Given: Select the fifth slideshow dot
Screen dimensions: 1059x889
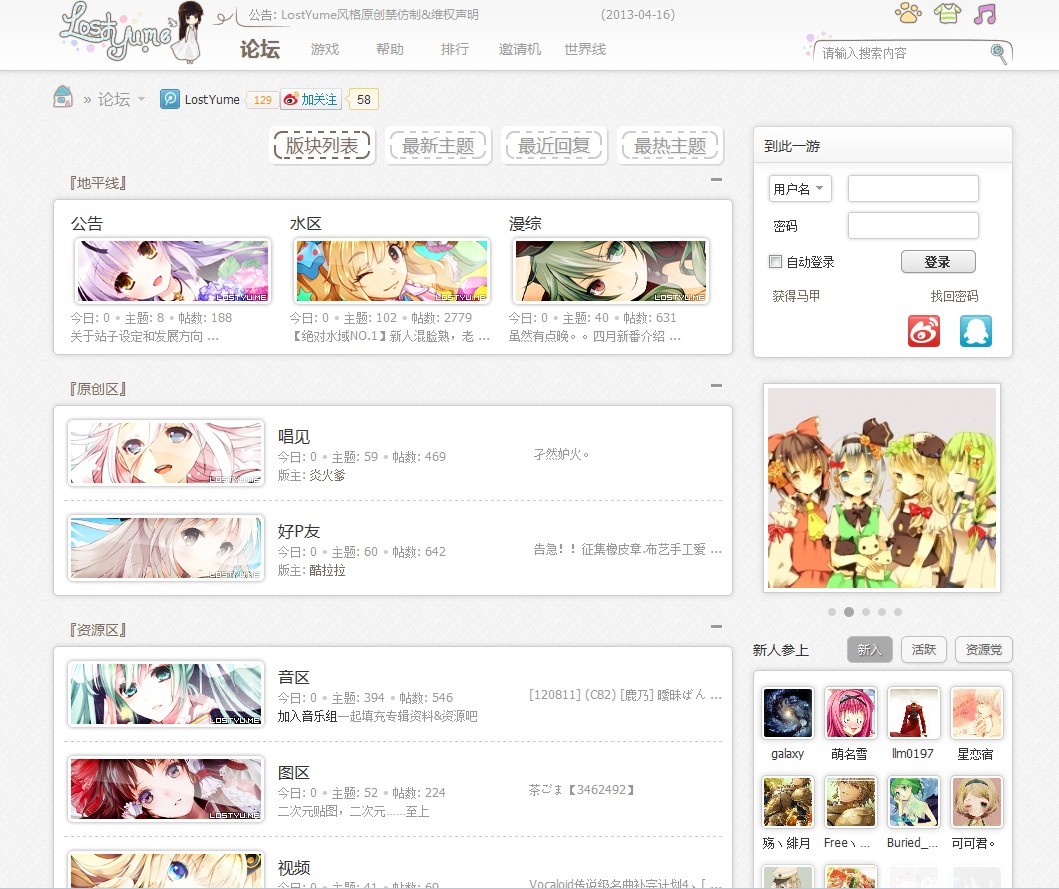Looking at the screenshot, I should pyautogui.click(x=898, y=612).
